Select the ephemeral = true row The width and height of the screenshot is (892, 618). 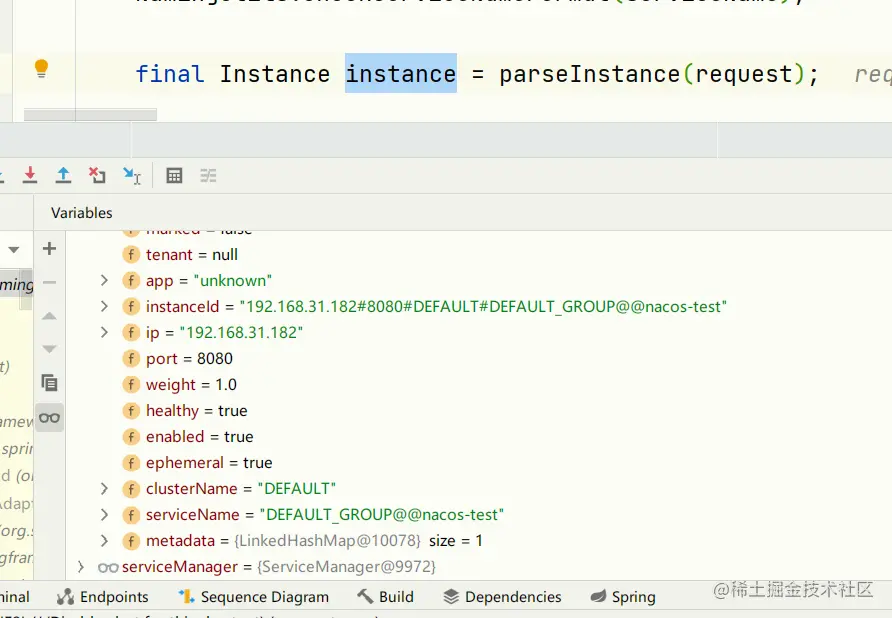pos(478,463)
